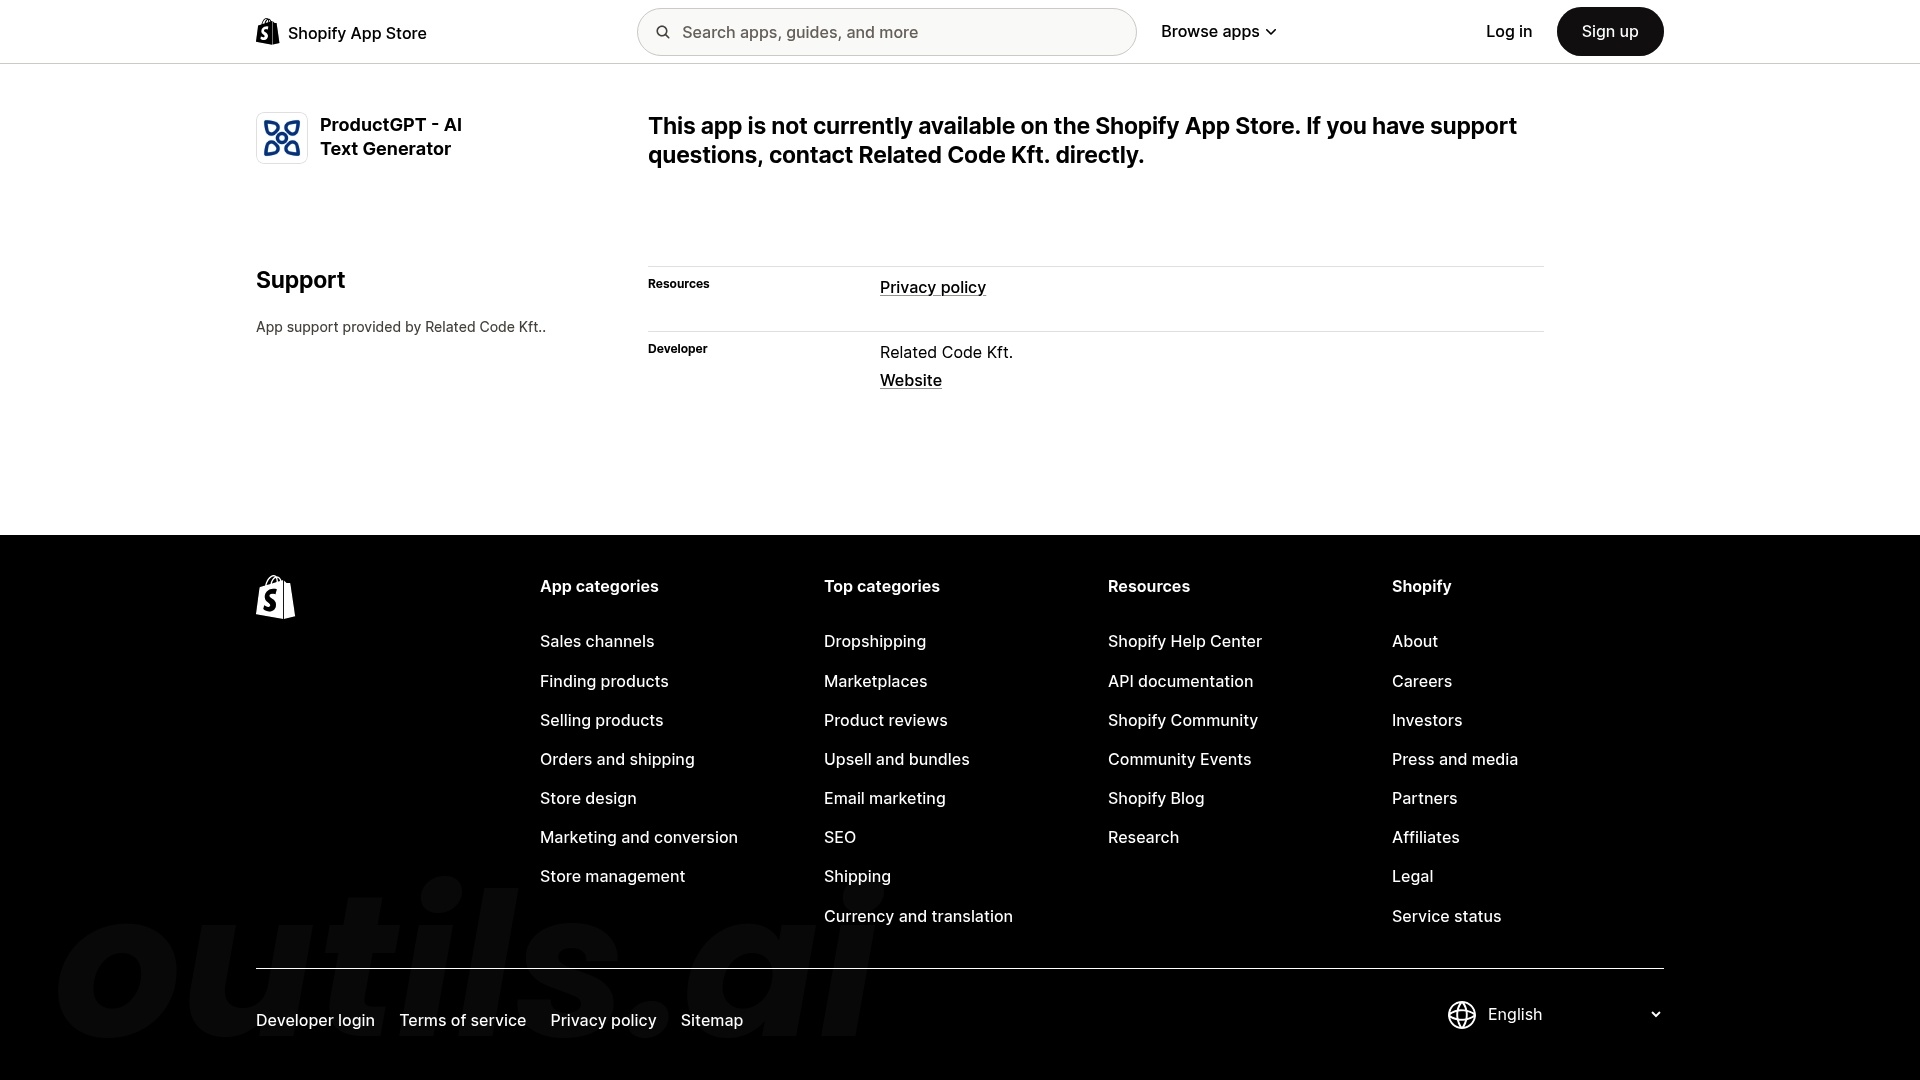Open the ProductGPT - AI Text Generator title
Image resolution: width=1920 pixels, height=1080 pixels.
[391, 137]
